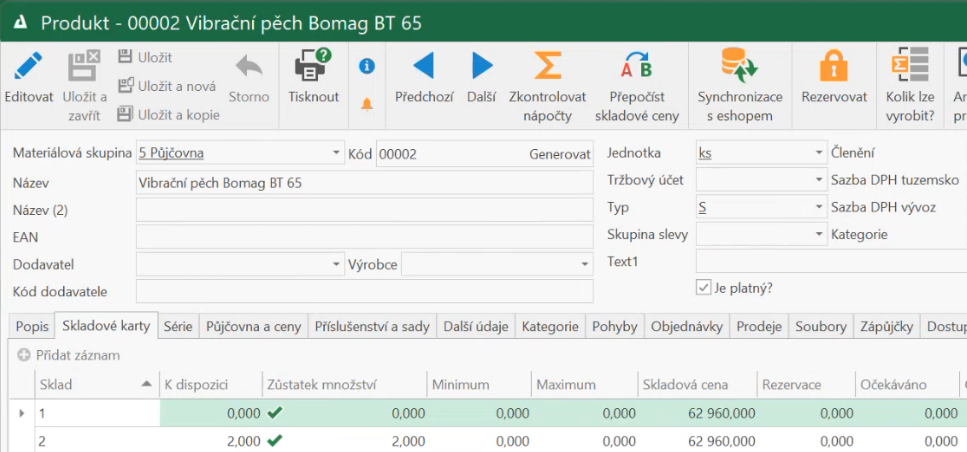Open the Tržbový účet dropdown

point(819,180)
